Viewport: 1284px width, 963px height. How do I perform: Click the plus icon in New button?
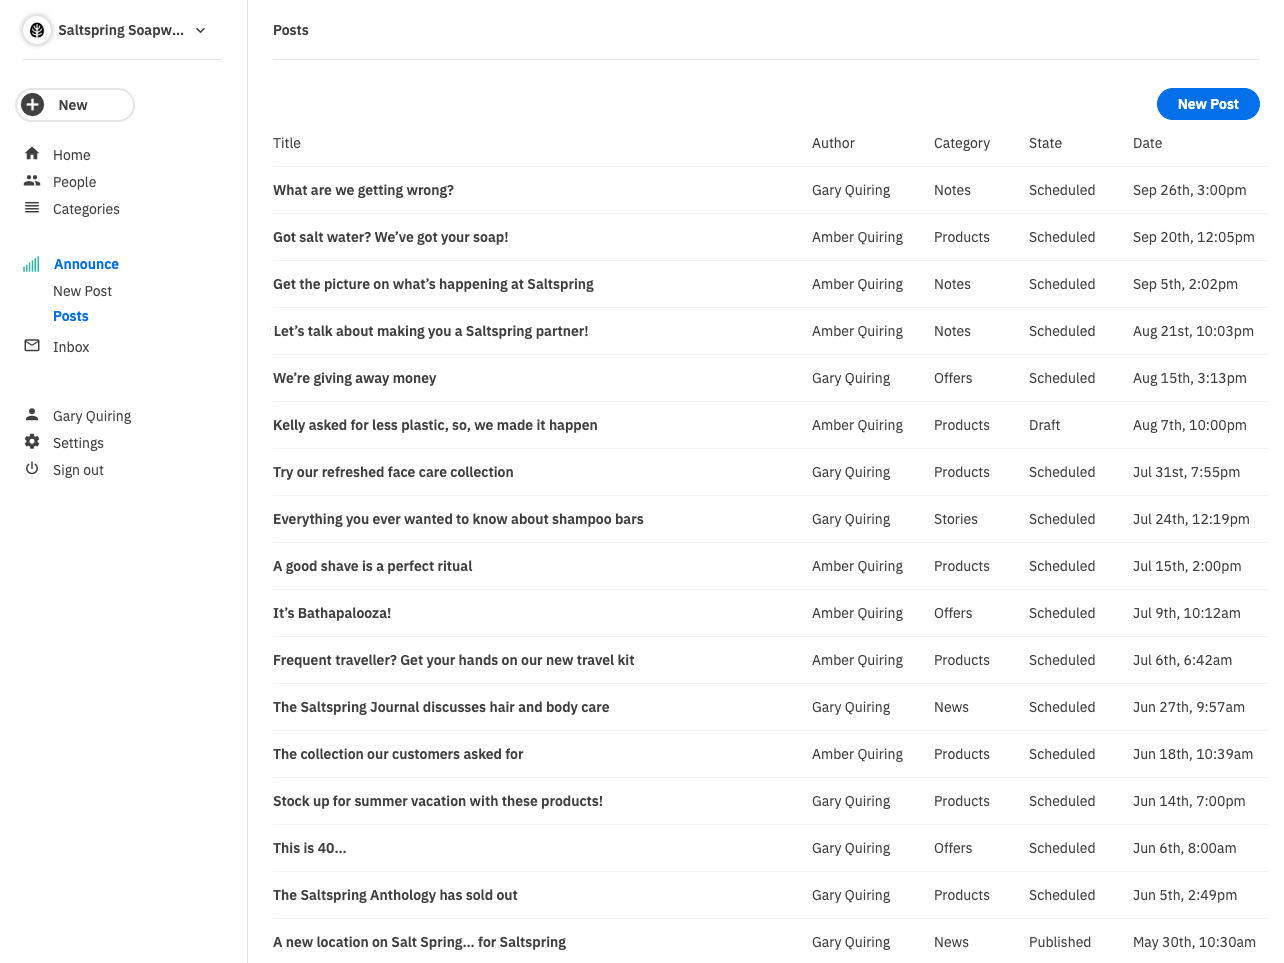(x=33, y=105)
